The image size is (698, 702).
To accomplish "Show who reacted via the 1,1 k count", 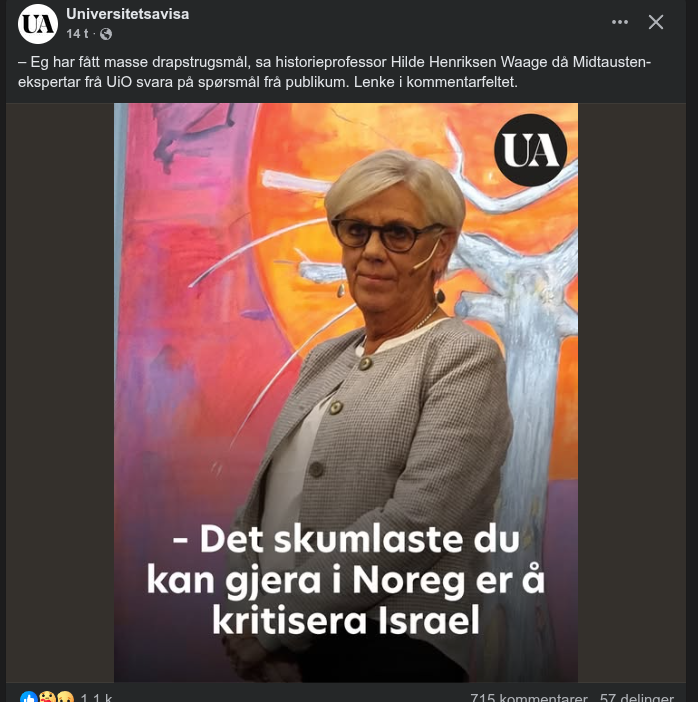I will click(x=96, y=698).
